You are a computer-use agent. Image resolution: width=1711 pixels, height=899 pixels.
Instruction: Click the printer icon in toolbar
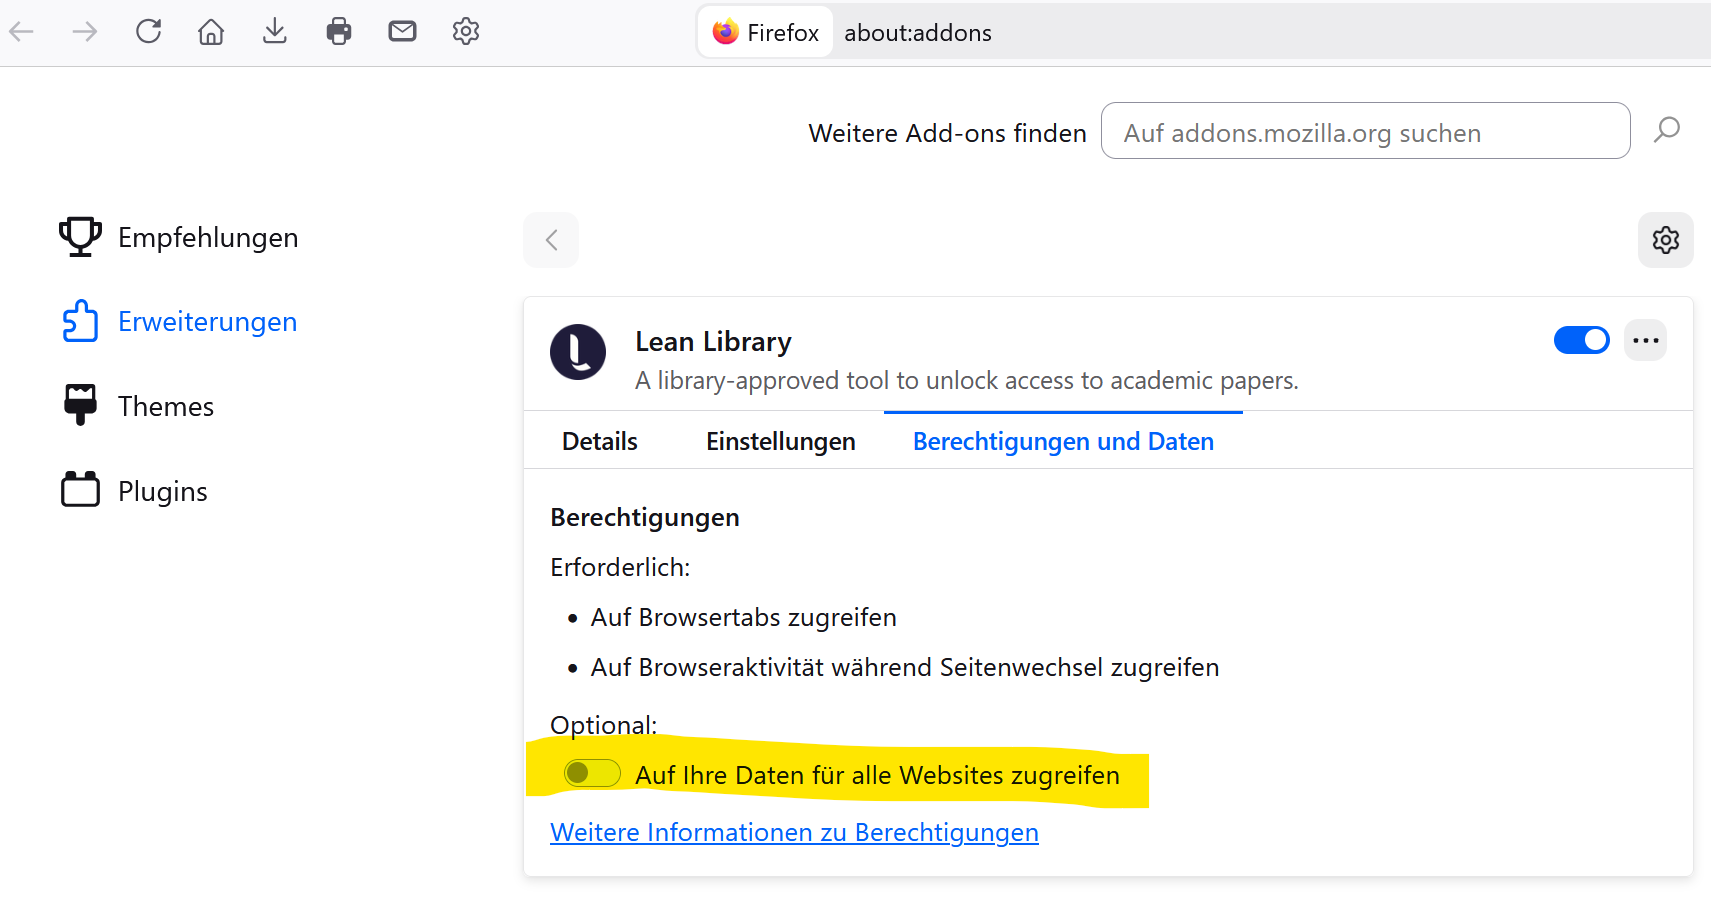[339, 32]
